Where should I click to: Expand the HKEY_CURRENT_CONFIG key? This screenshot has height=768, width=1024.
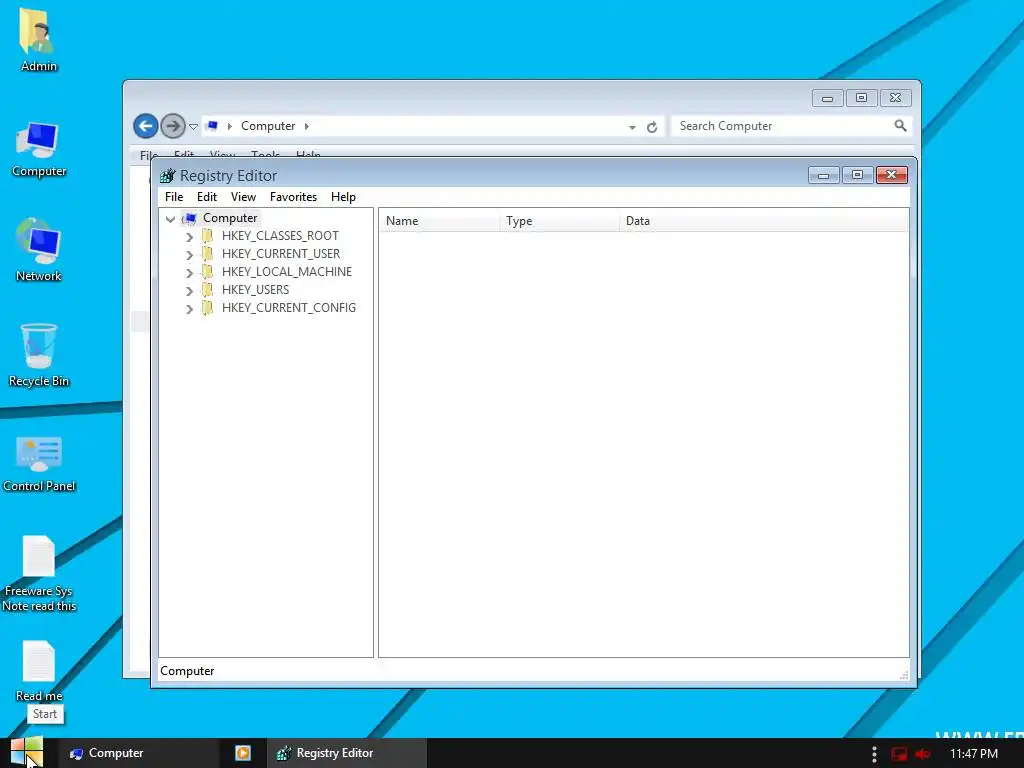click(x=189, y=309)
